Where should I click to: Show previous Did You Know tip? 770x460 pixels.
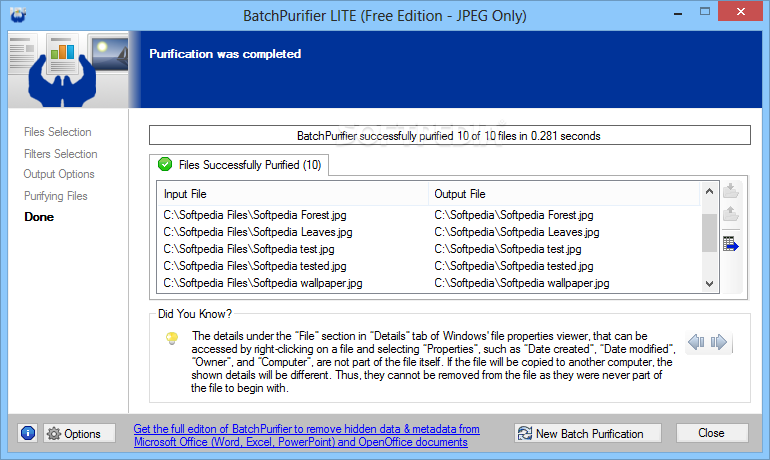point(696,342)
